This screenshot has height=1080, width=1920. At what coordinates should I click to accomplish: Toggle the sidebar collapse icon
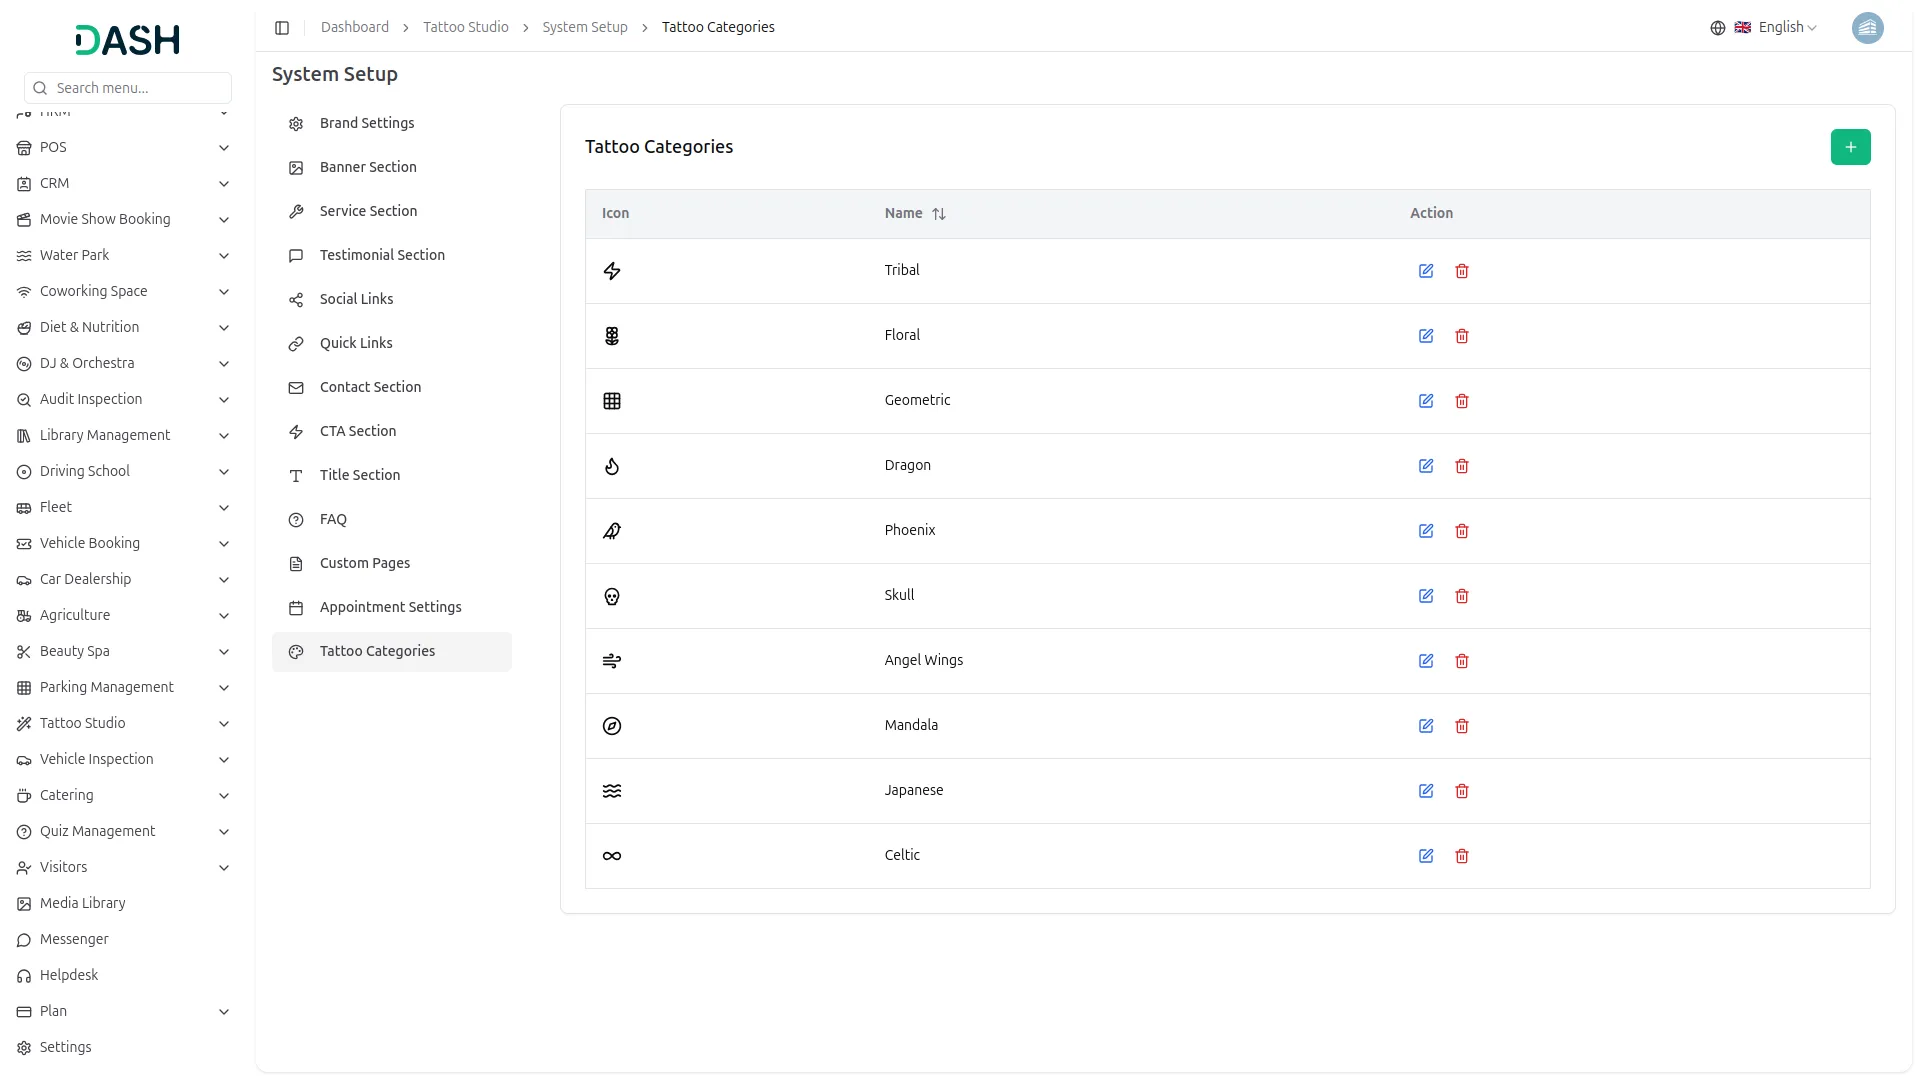[x=282, y=28]
